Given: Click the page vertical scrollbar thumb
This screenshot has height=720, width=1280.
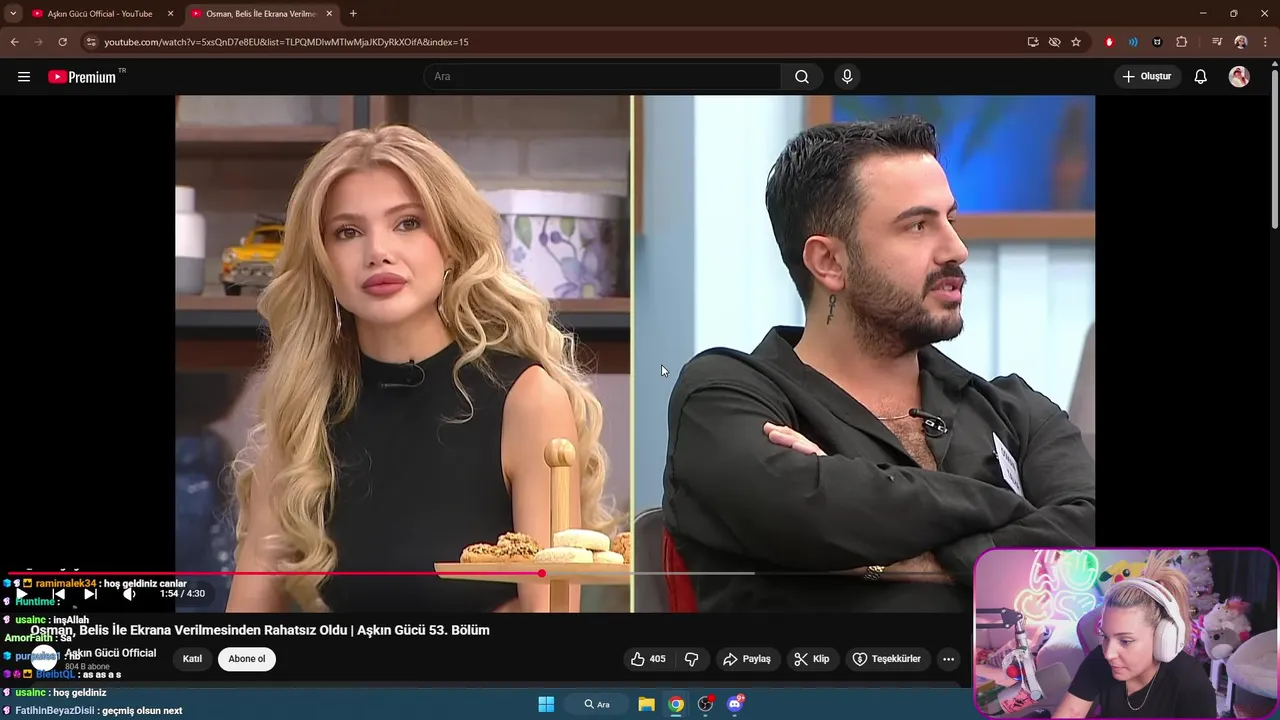Looking at the screenshot, I should click(x=1274, y=150).
